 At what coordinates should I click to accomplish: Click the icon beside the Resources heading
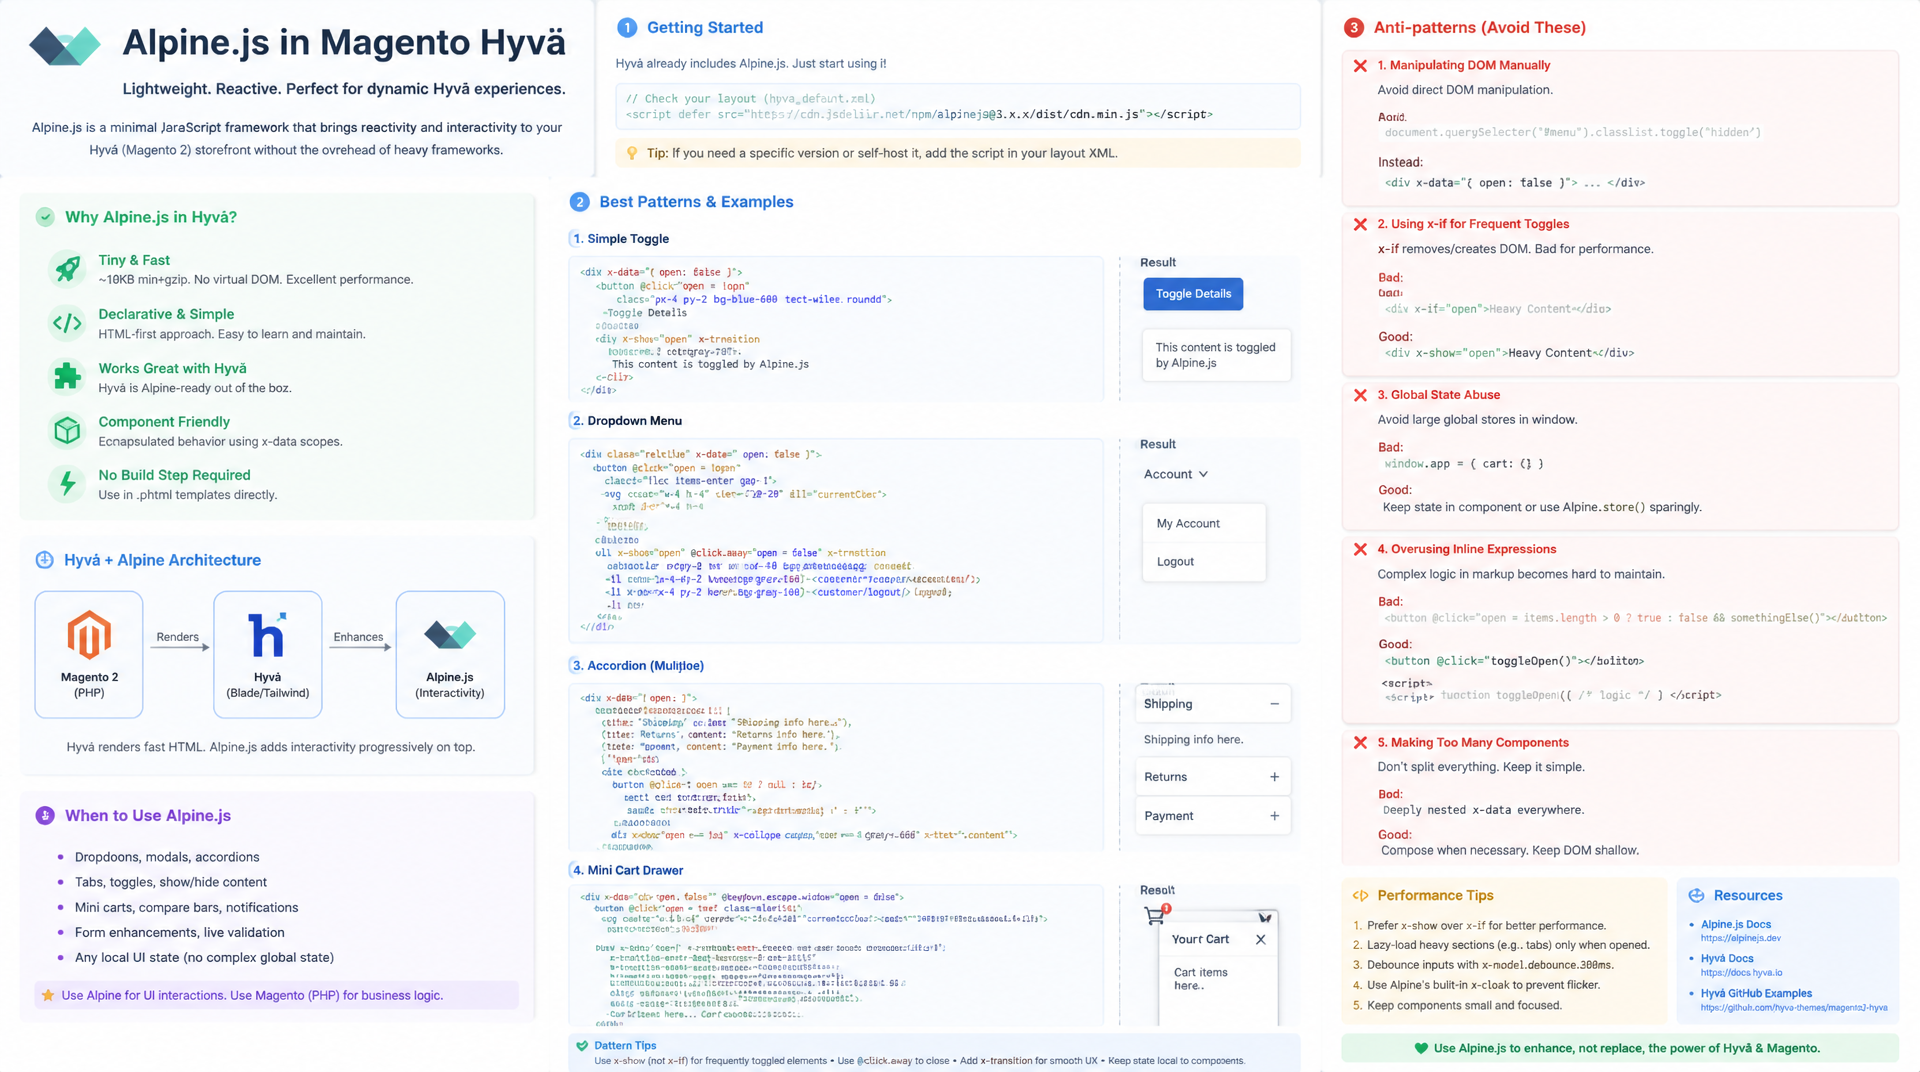(1696, 895)
